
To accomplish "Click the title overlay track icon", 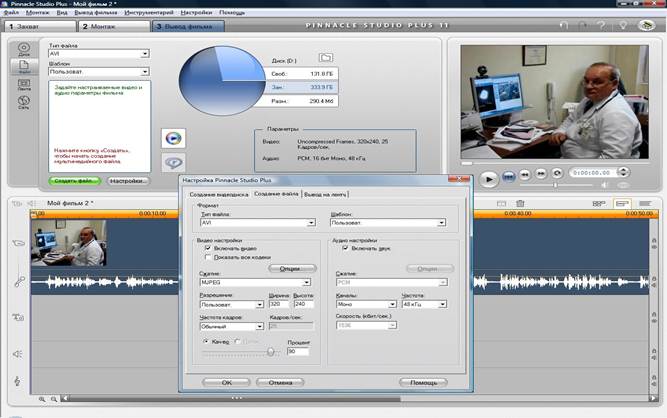I will [x=18, y=317].
